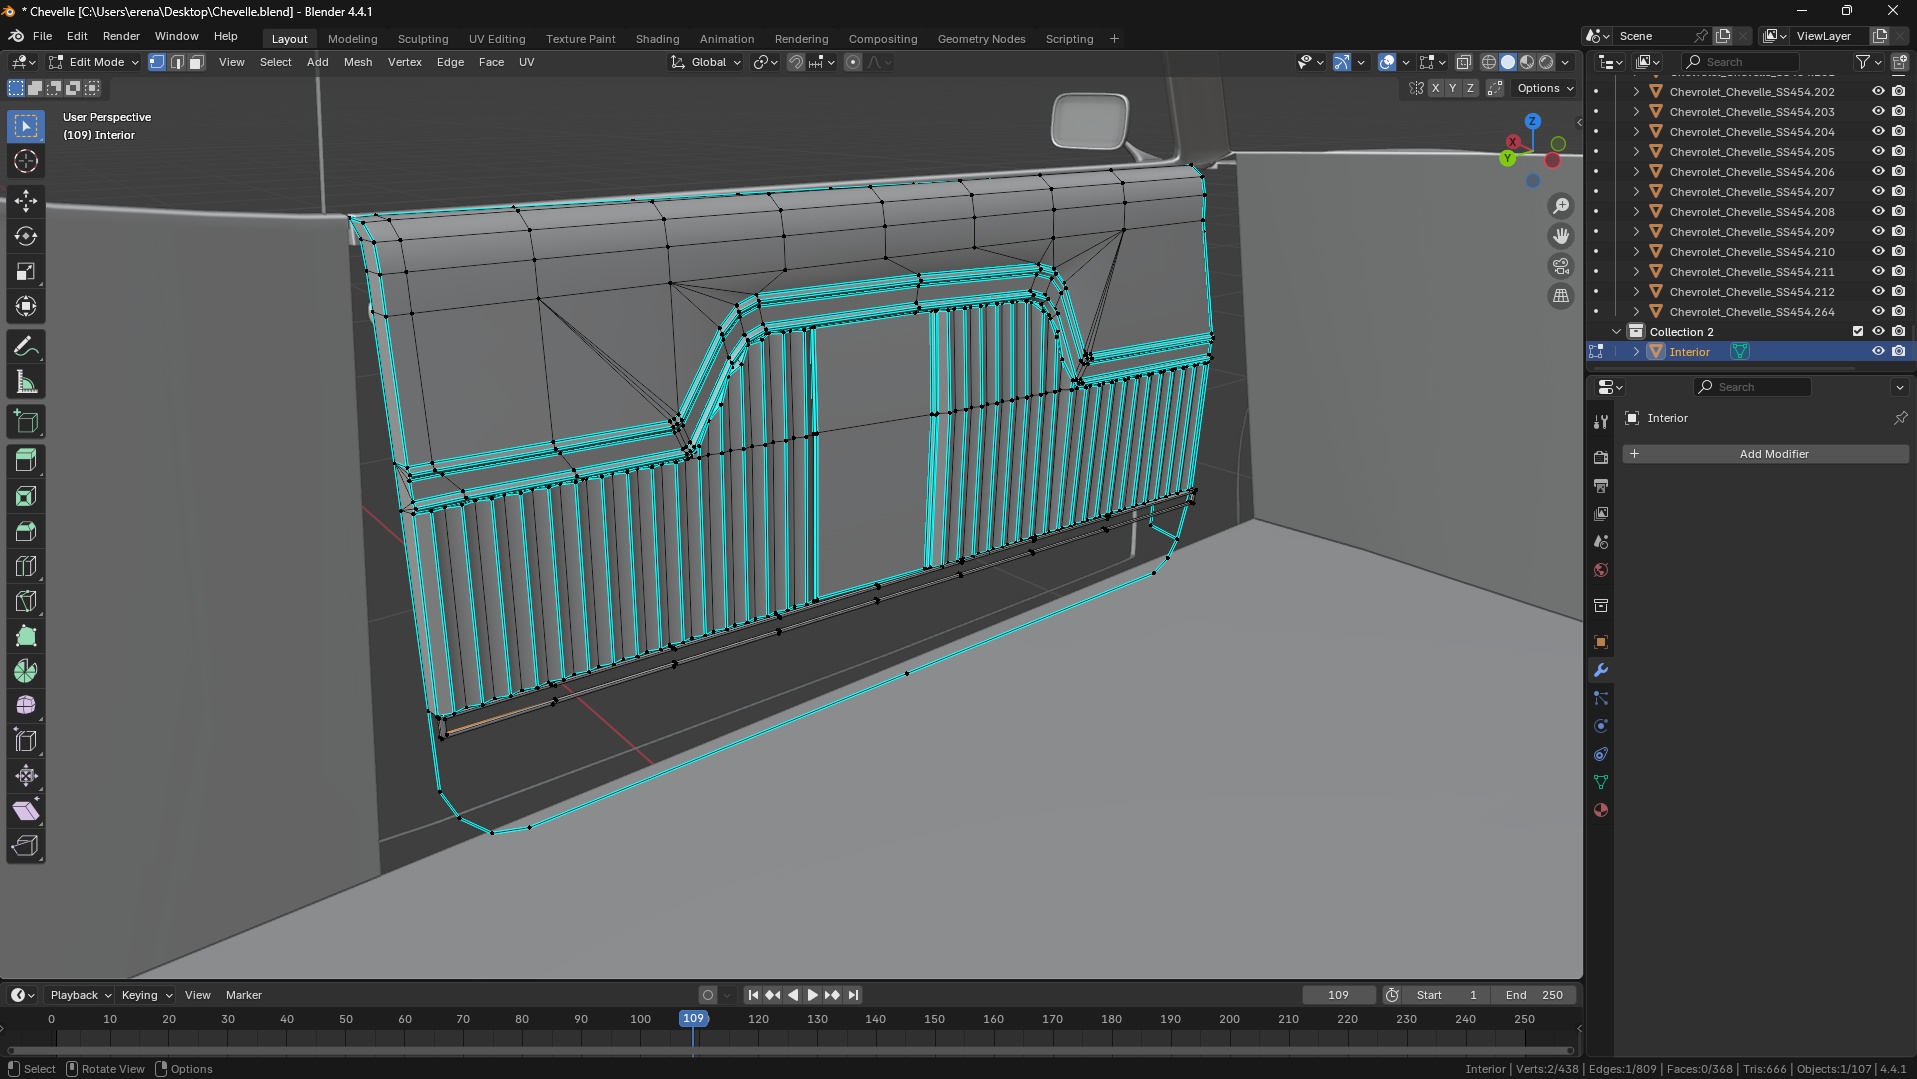
Task: Activate the Shear tool
Action: [x=26, y=811]
